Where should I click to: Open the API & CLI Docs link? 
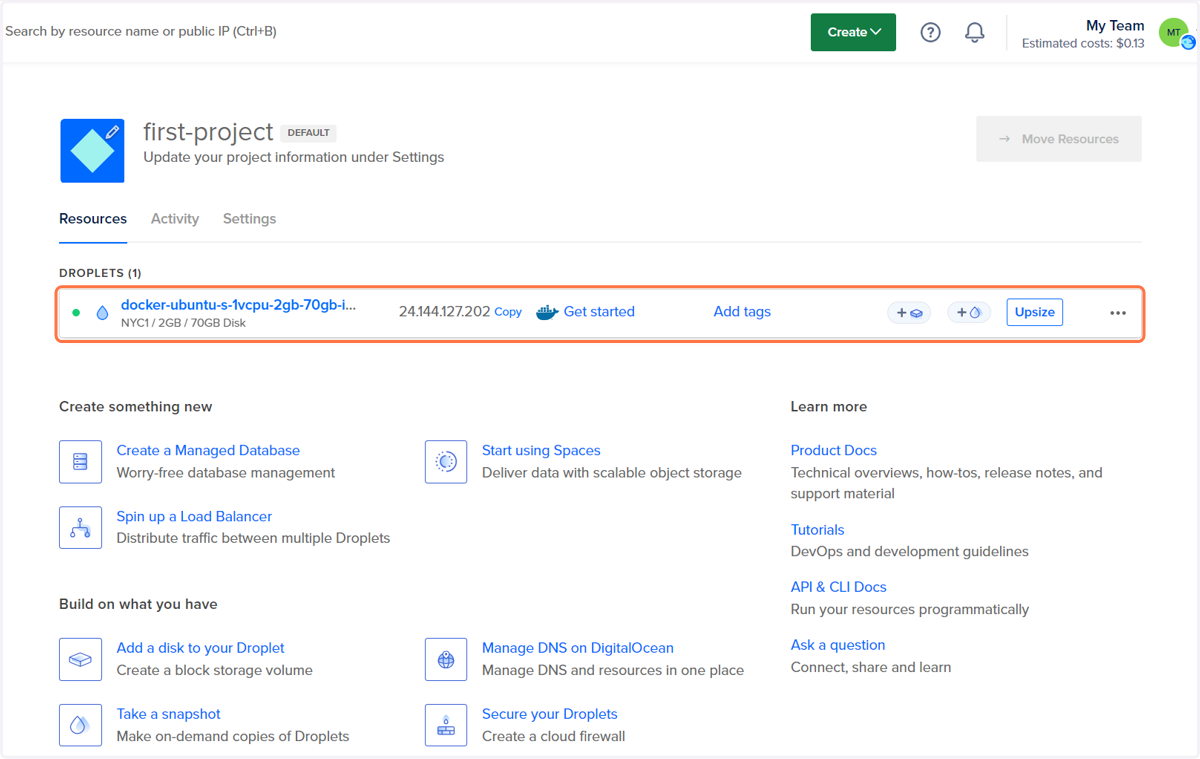(x=838, y=587)
